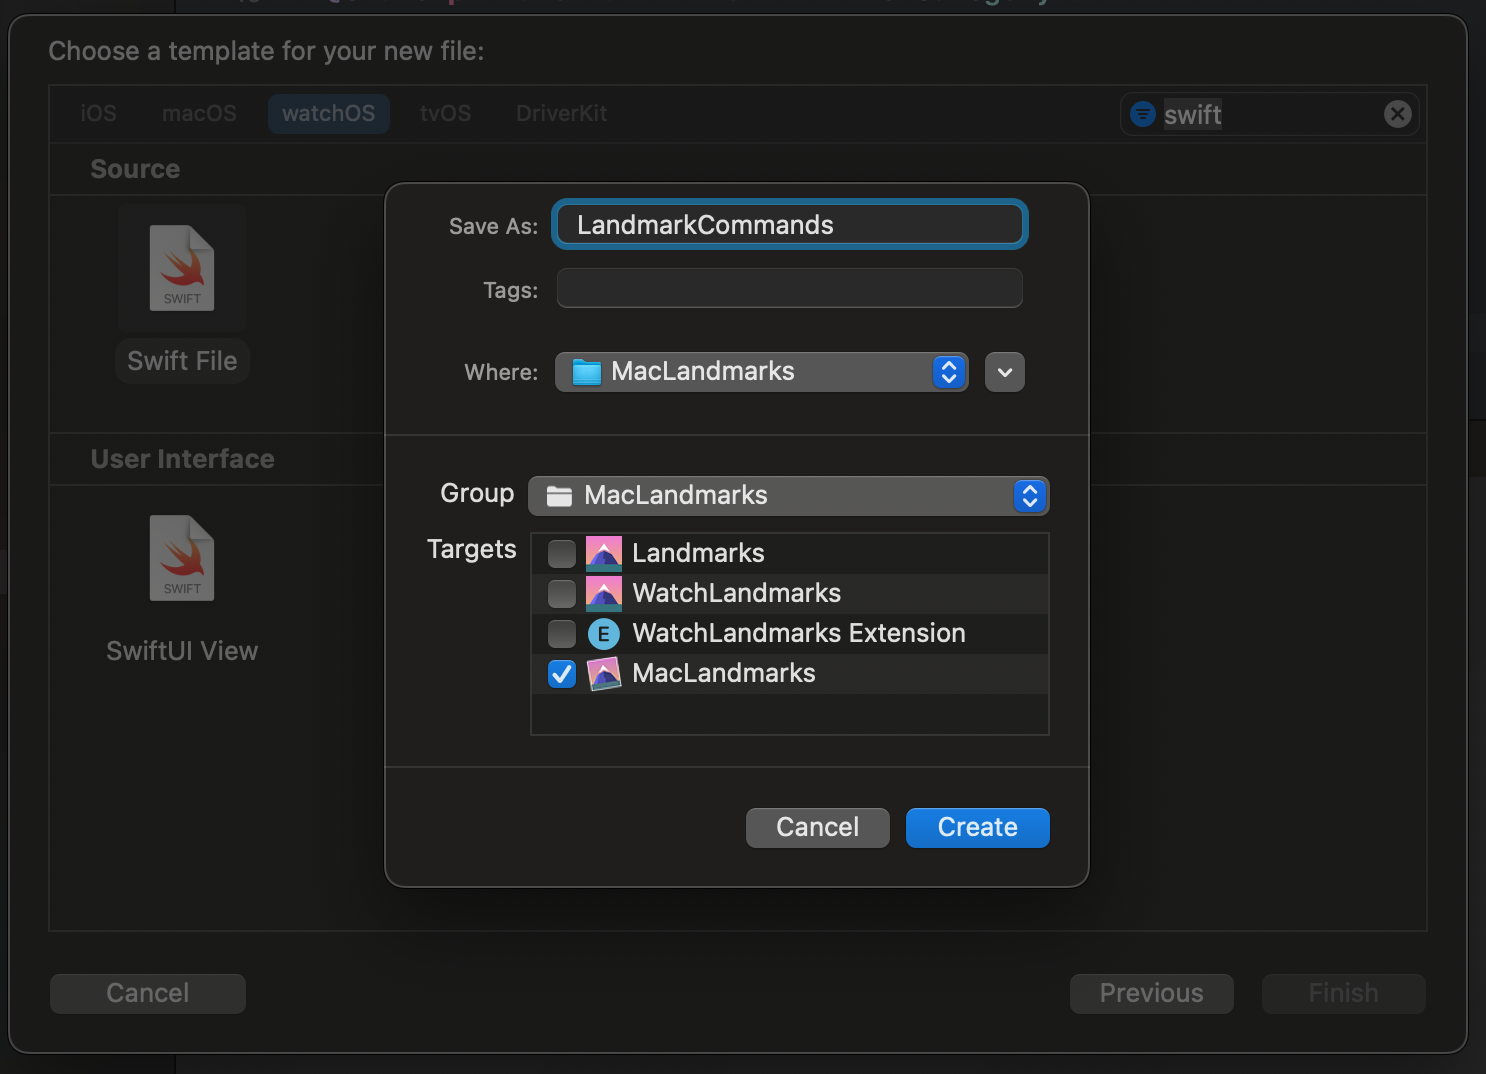Switch to the iOS template tab
This screenshot has width=1486, height=1074.
98,113
